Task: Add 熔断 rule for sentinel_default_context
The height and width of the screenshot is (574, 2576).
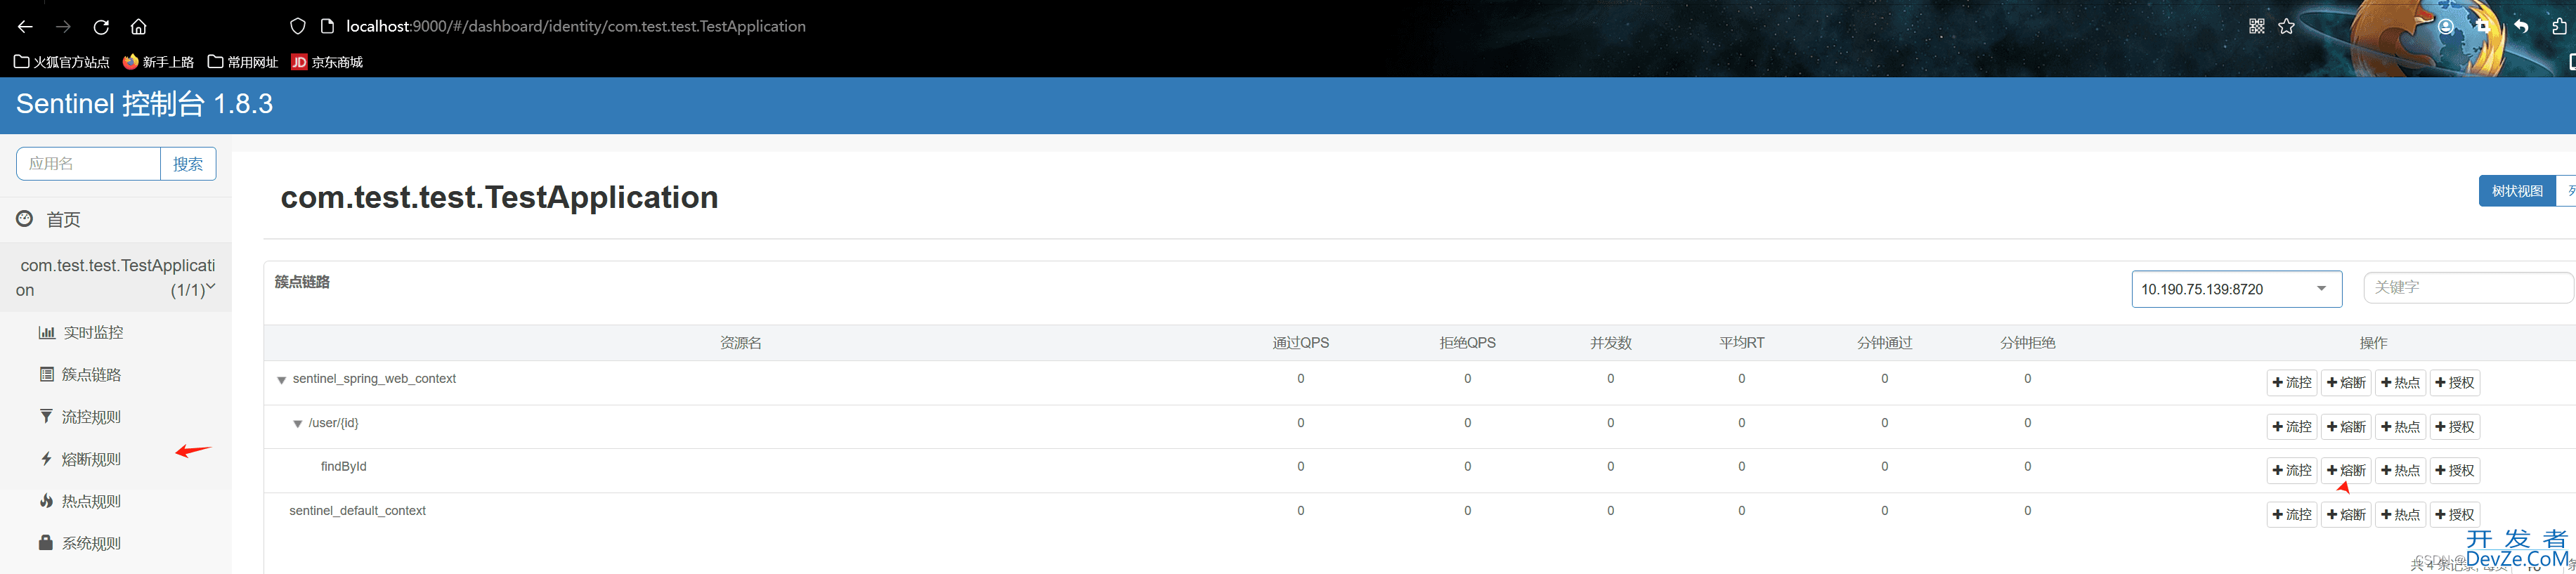Action: tap(2346, 514)
